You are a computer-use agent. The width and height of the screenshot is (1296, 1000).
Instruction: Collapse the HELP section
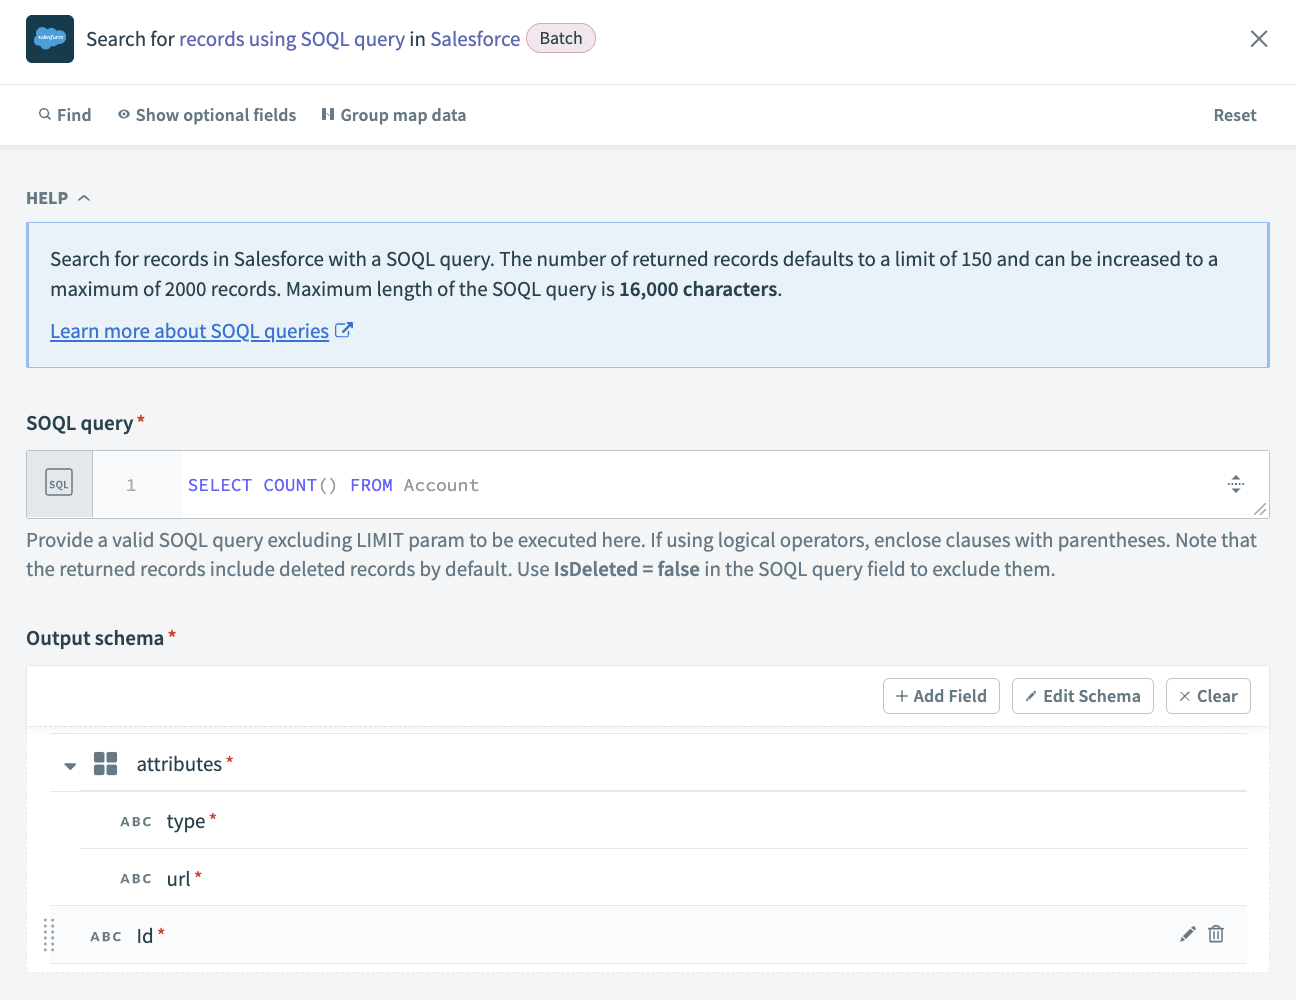pyautogui.click(x=85, y=197)
